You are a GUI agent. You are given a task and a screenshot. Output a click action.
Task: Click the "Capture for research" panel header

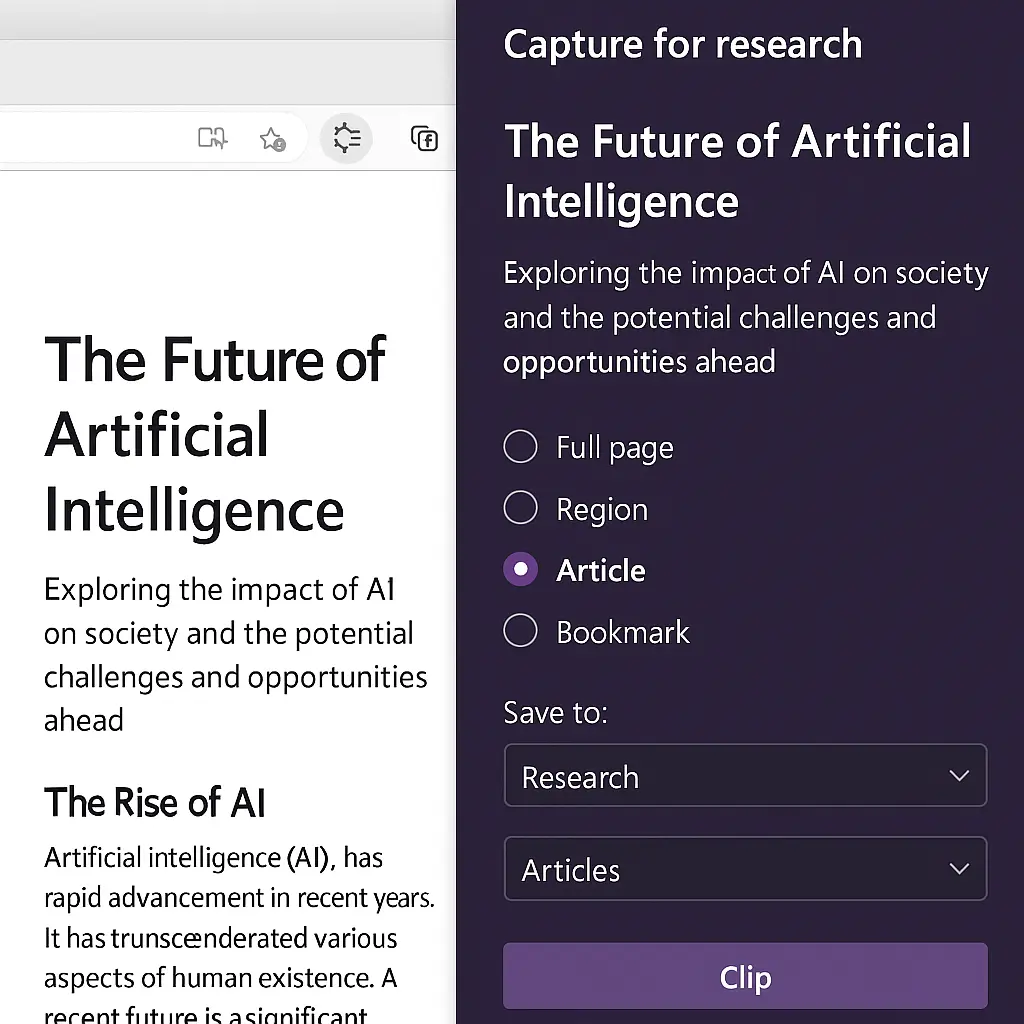click(682, 44)
